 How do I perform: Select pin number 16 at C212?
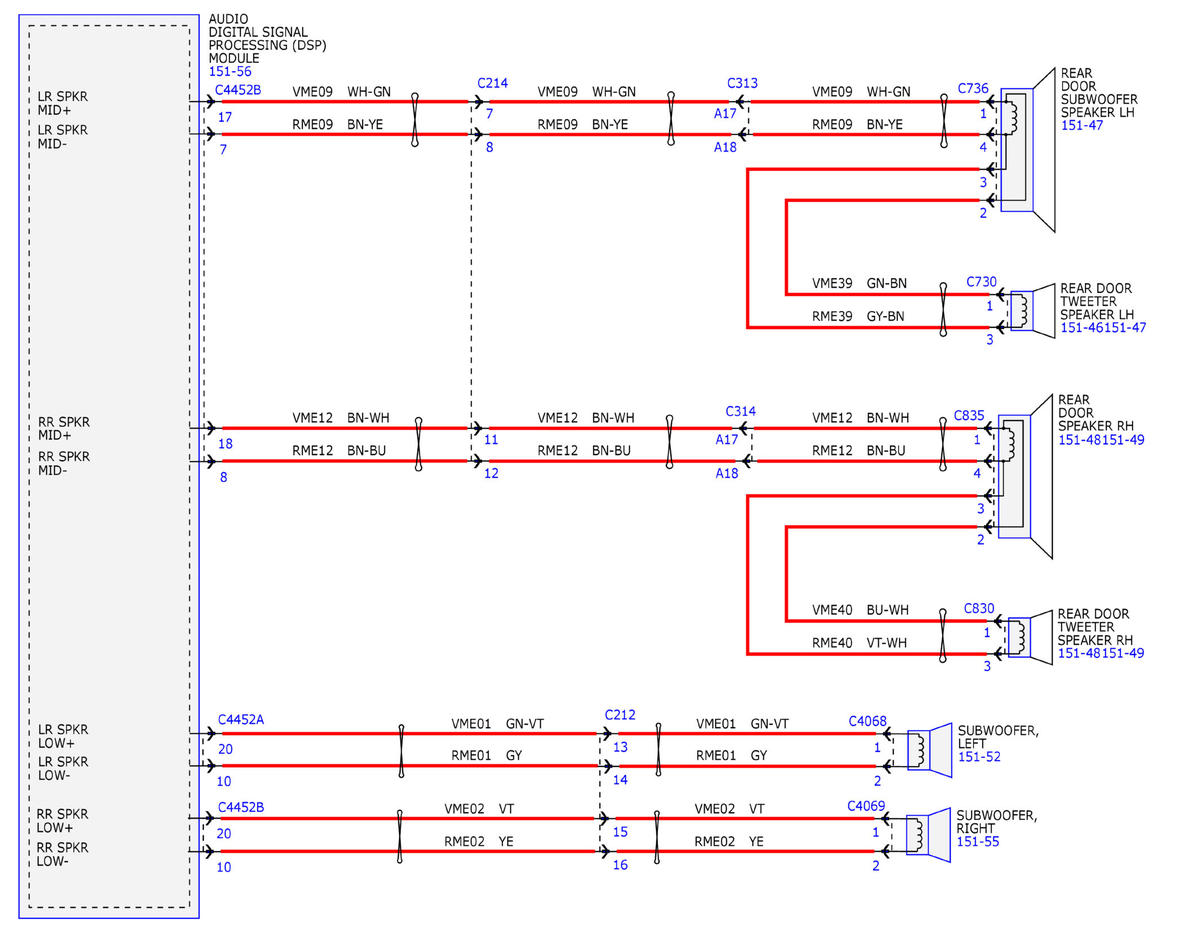click(621, 865)
